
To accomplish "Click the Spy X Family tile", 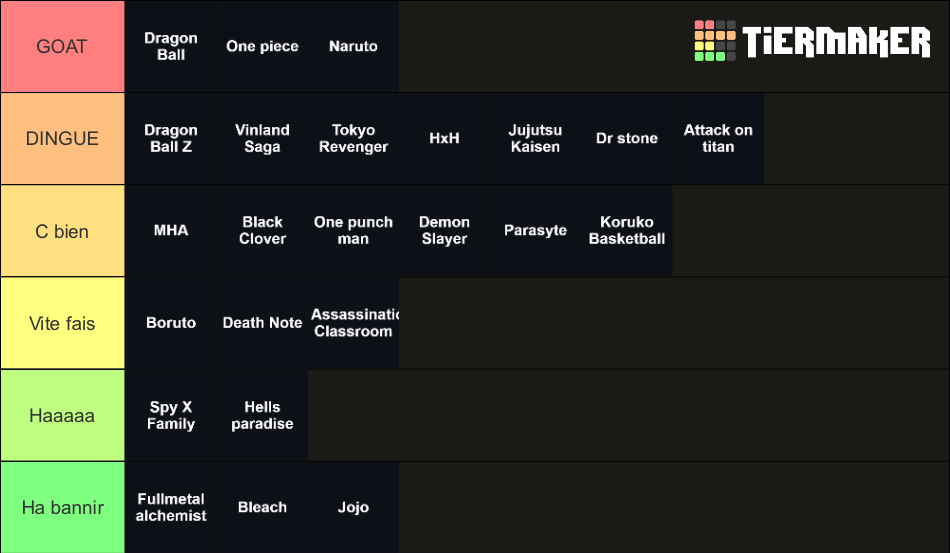I will coord(171,416).
